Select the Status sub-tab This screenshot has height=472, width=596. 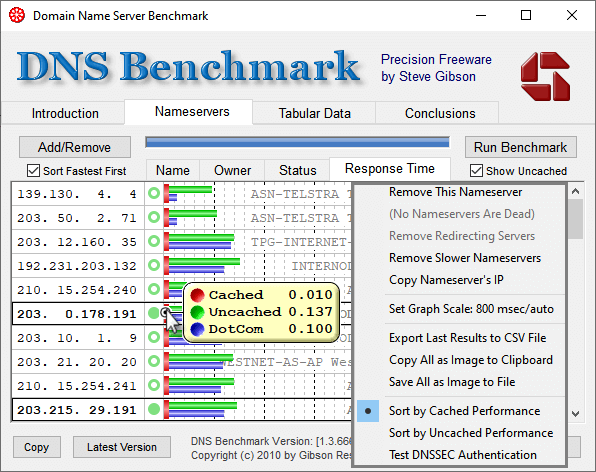coord(297,170)
